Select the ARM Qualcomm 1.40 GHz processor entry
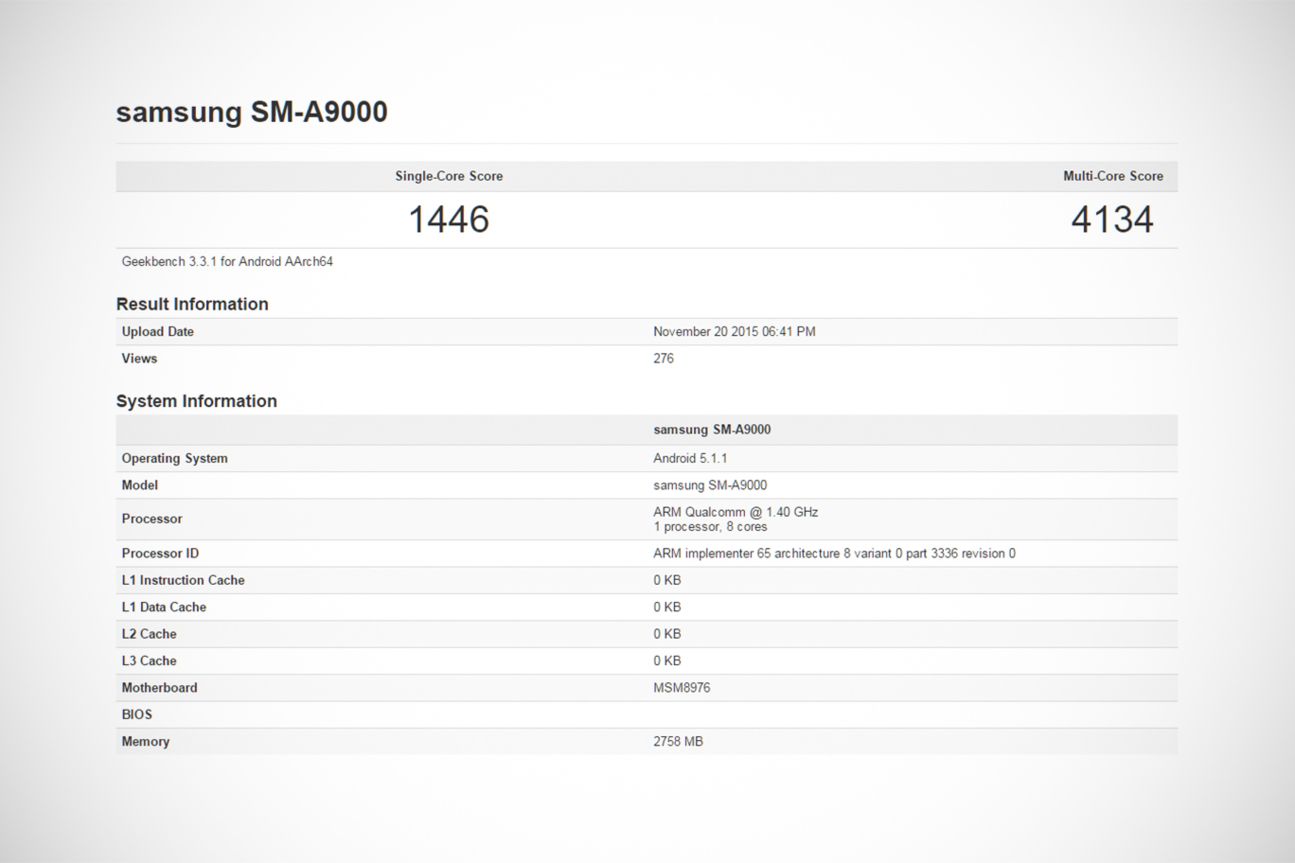 733,512
